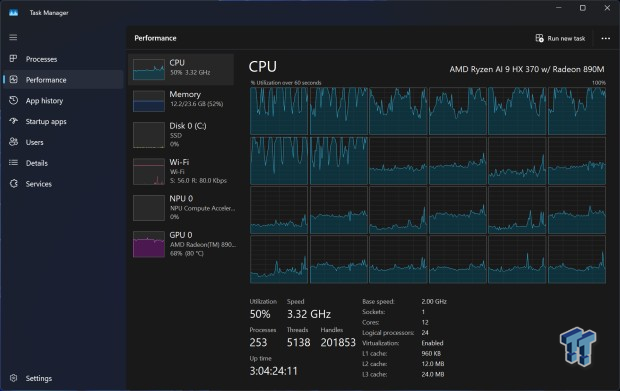This screenshot has width=620, height=391.
Task: Click the Task Manager app icon
Action: pos(13,13)
